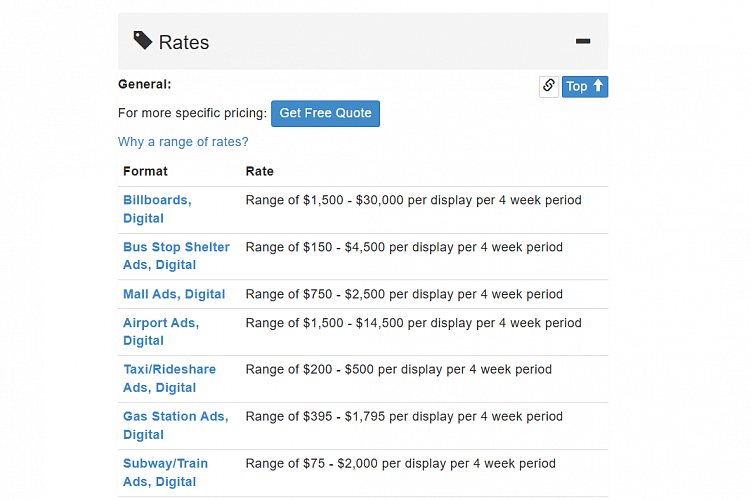Select the Mall Ads, Digital link

tap(174, 294)
